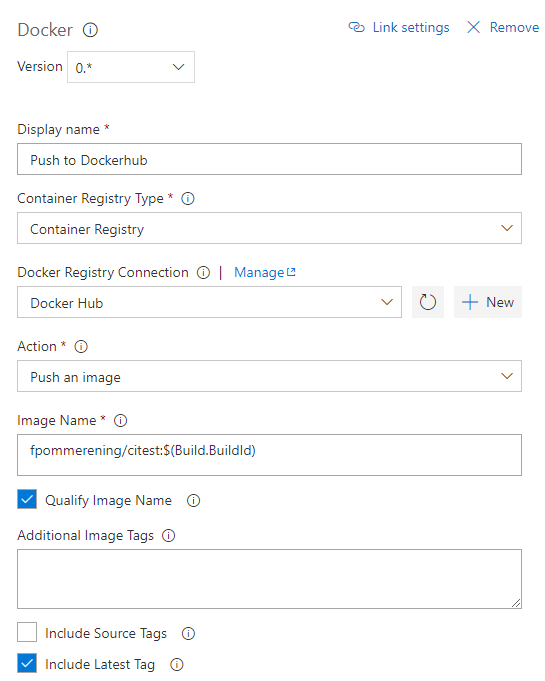
Task: Click info icon beside Docker Registry Connection
Action: pyautogui.click(x=203, y=272)
